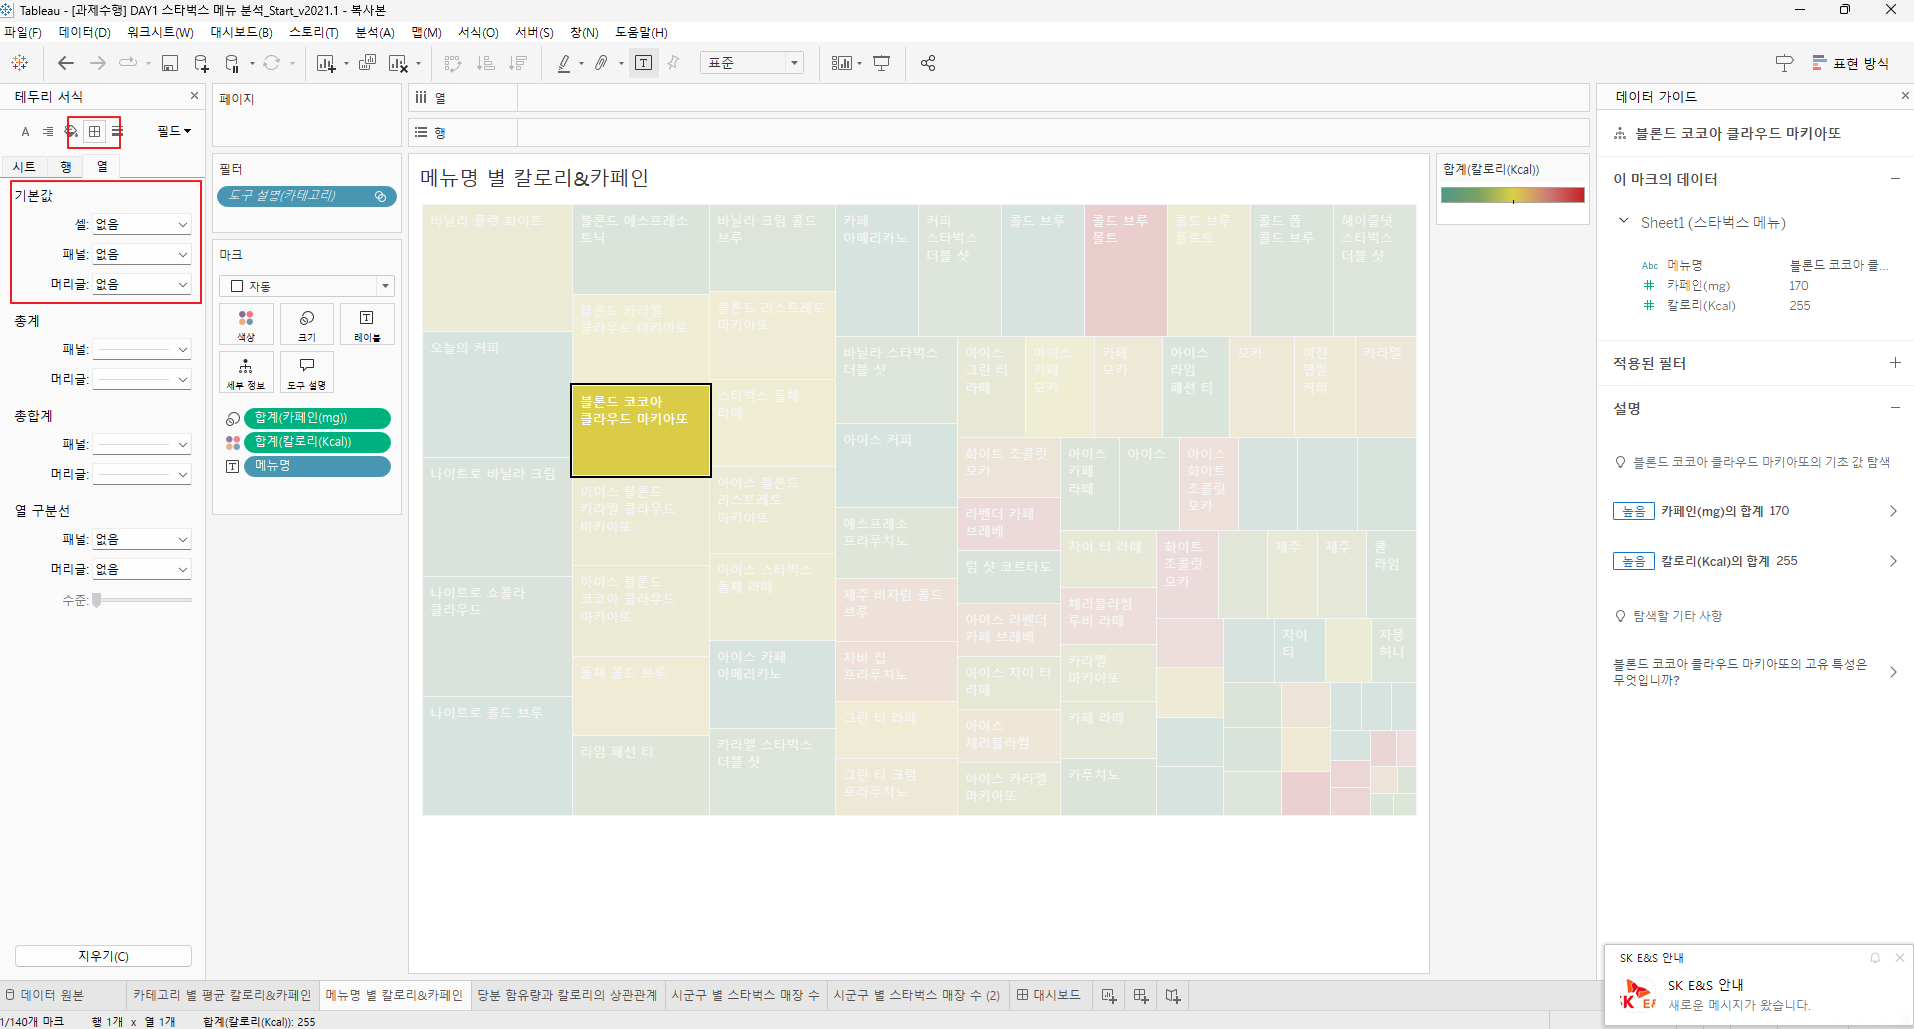1914x1029 pixels.
Task: Select the shading paint bucket format icon
Action: pos(72,131)
